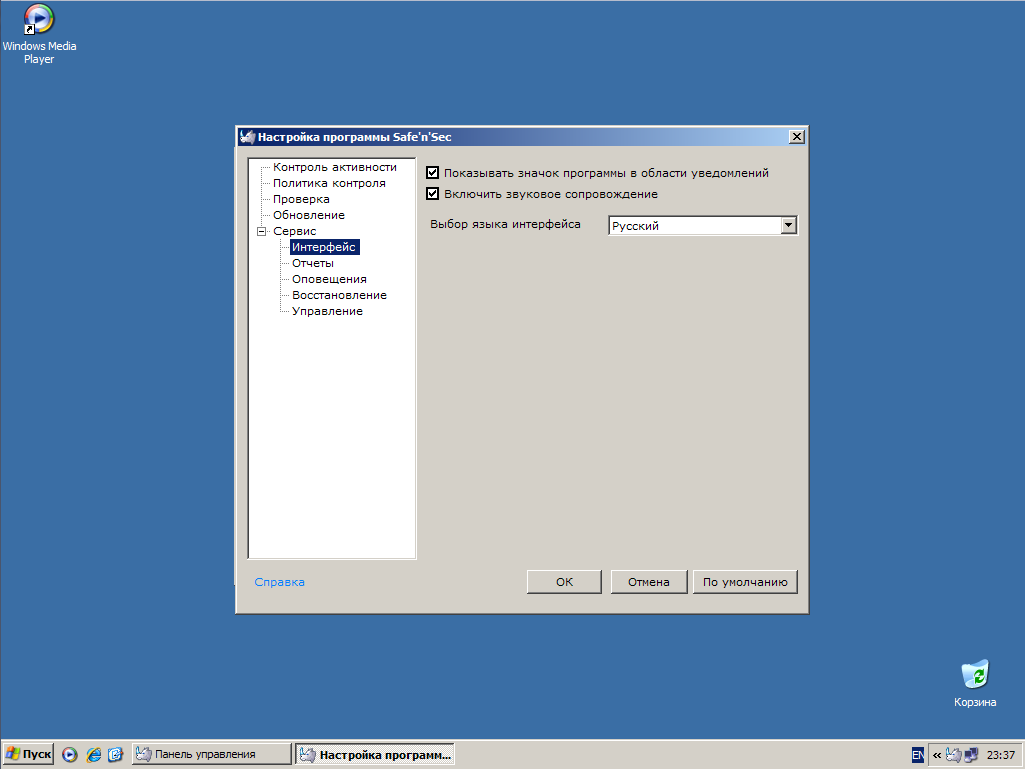Open the Корзина recycle bin icon
Screen dimensions: 1025x769
[x=975, y=683]
